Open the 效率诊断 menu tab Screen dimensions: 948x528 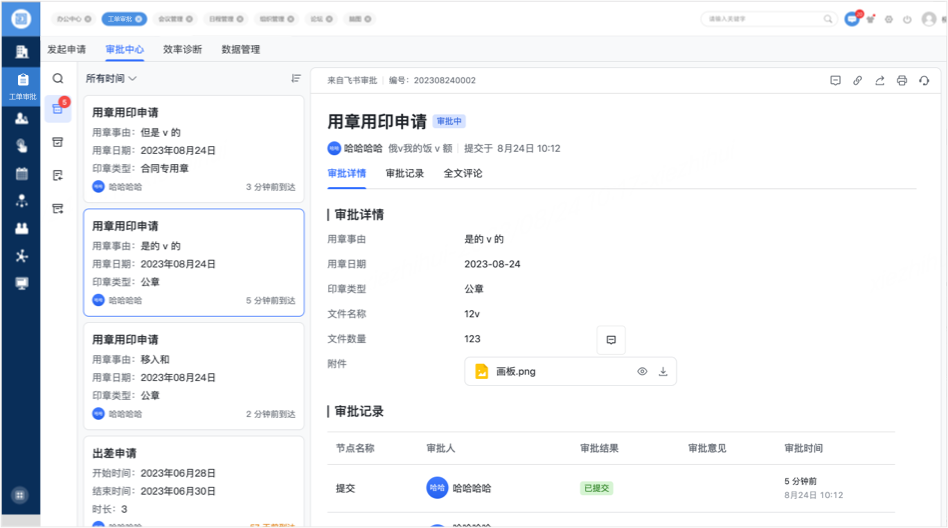coord(182,49)
